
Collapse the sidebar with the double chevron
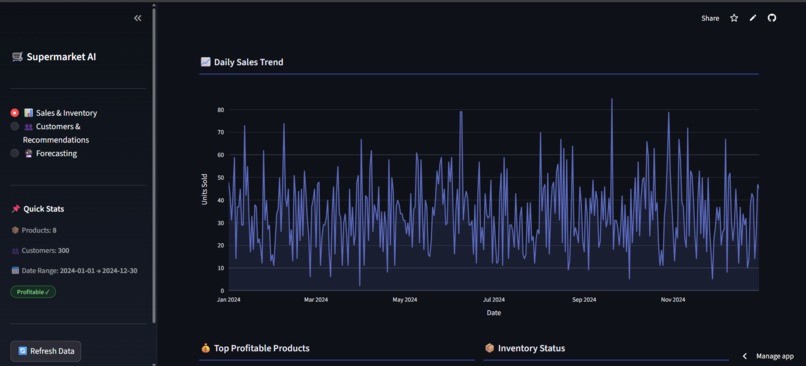[137, 18]
